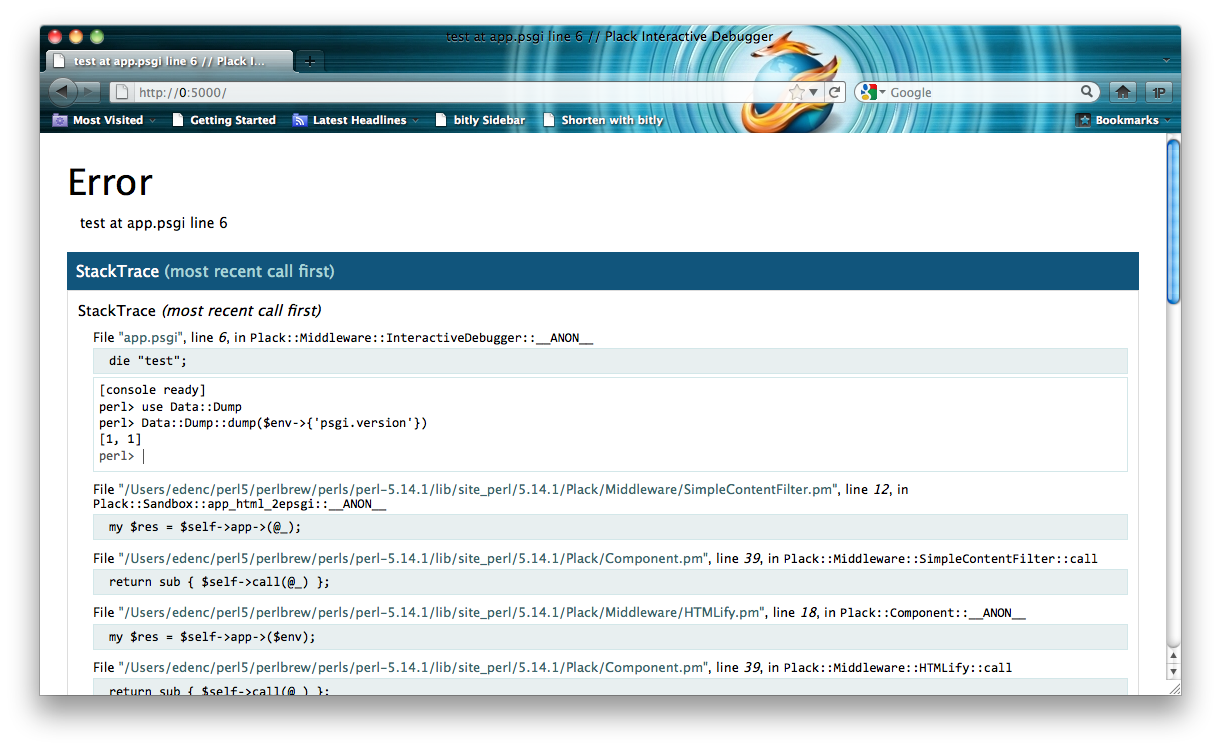Run search with the magnifier icon
This screenshot has height=750, width=1221.
pos(1087,92)
